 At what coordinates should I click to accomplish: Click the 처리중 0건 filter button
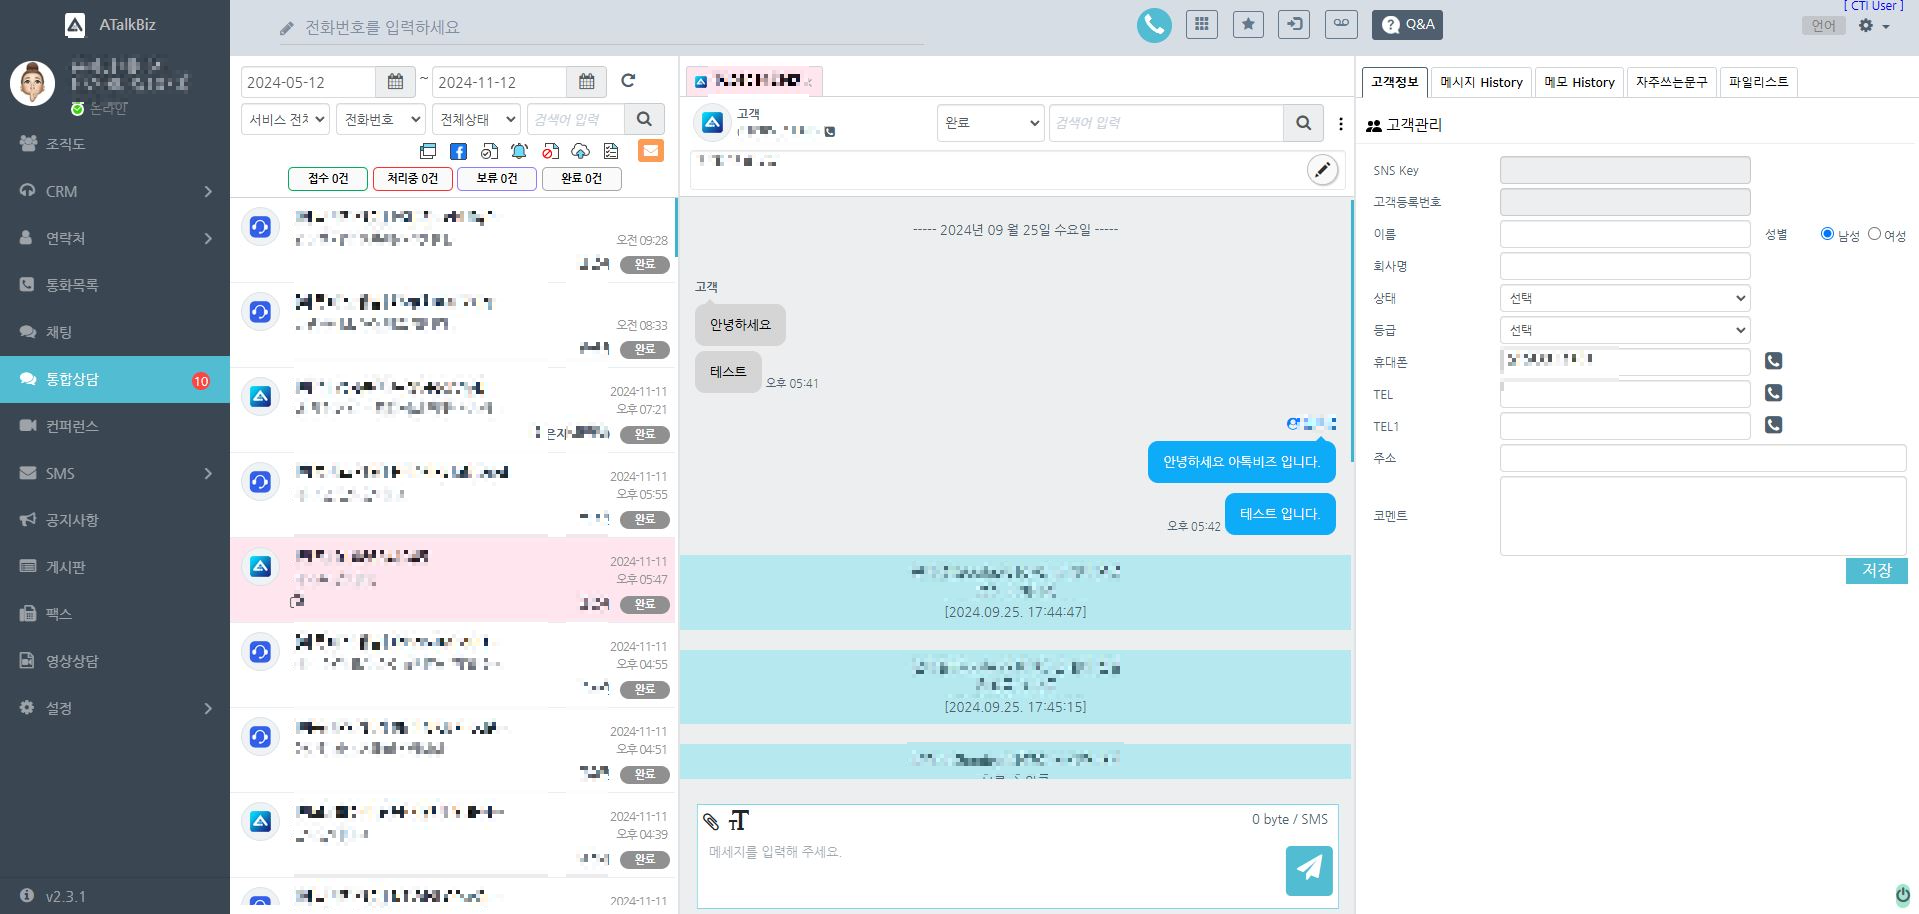[412, 179]
